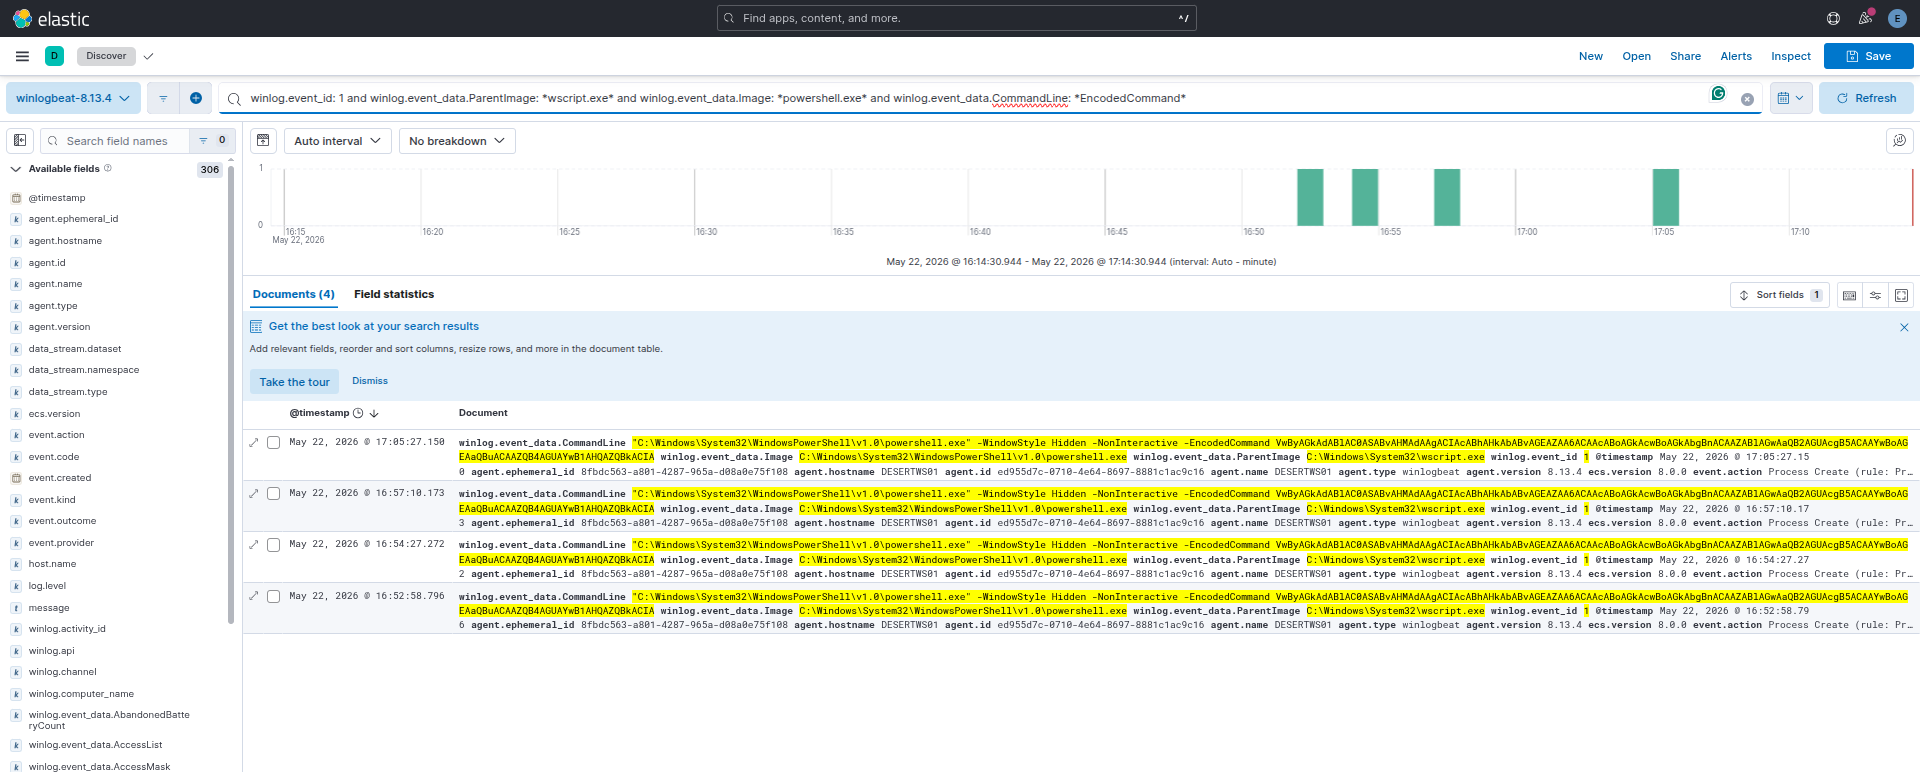Open keyboard shortcuts icon in grid toolbar
Image resolution: width=1920 pixels, height=772 pixels.
tap(1850, 295)
